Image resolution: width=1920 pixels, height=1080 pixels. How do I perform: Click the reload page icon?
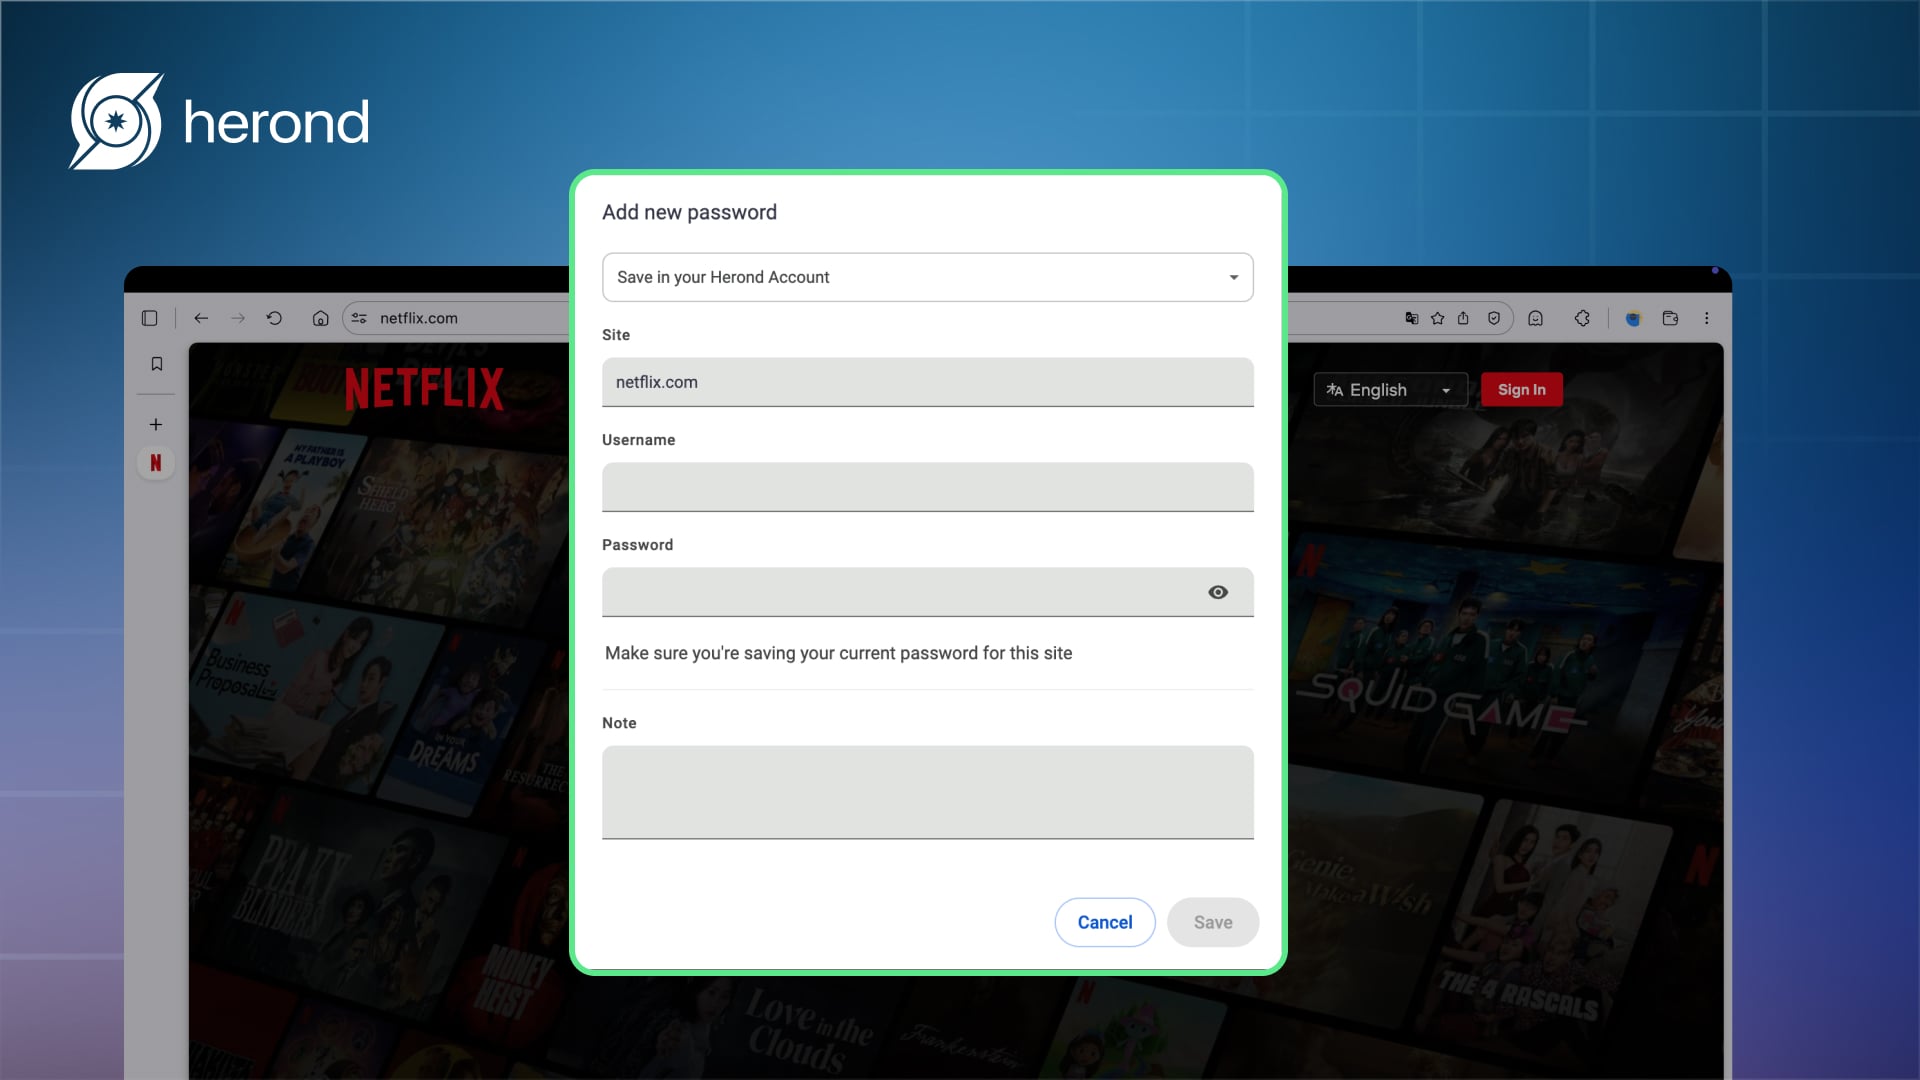pos(274,318)
